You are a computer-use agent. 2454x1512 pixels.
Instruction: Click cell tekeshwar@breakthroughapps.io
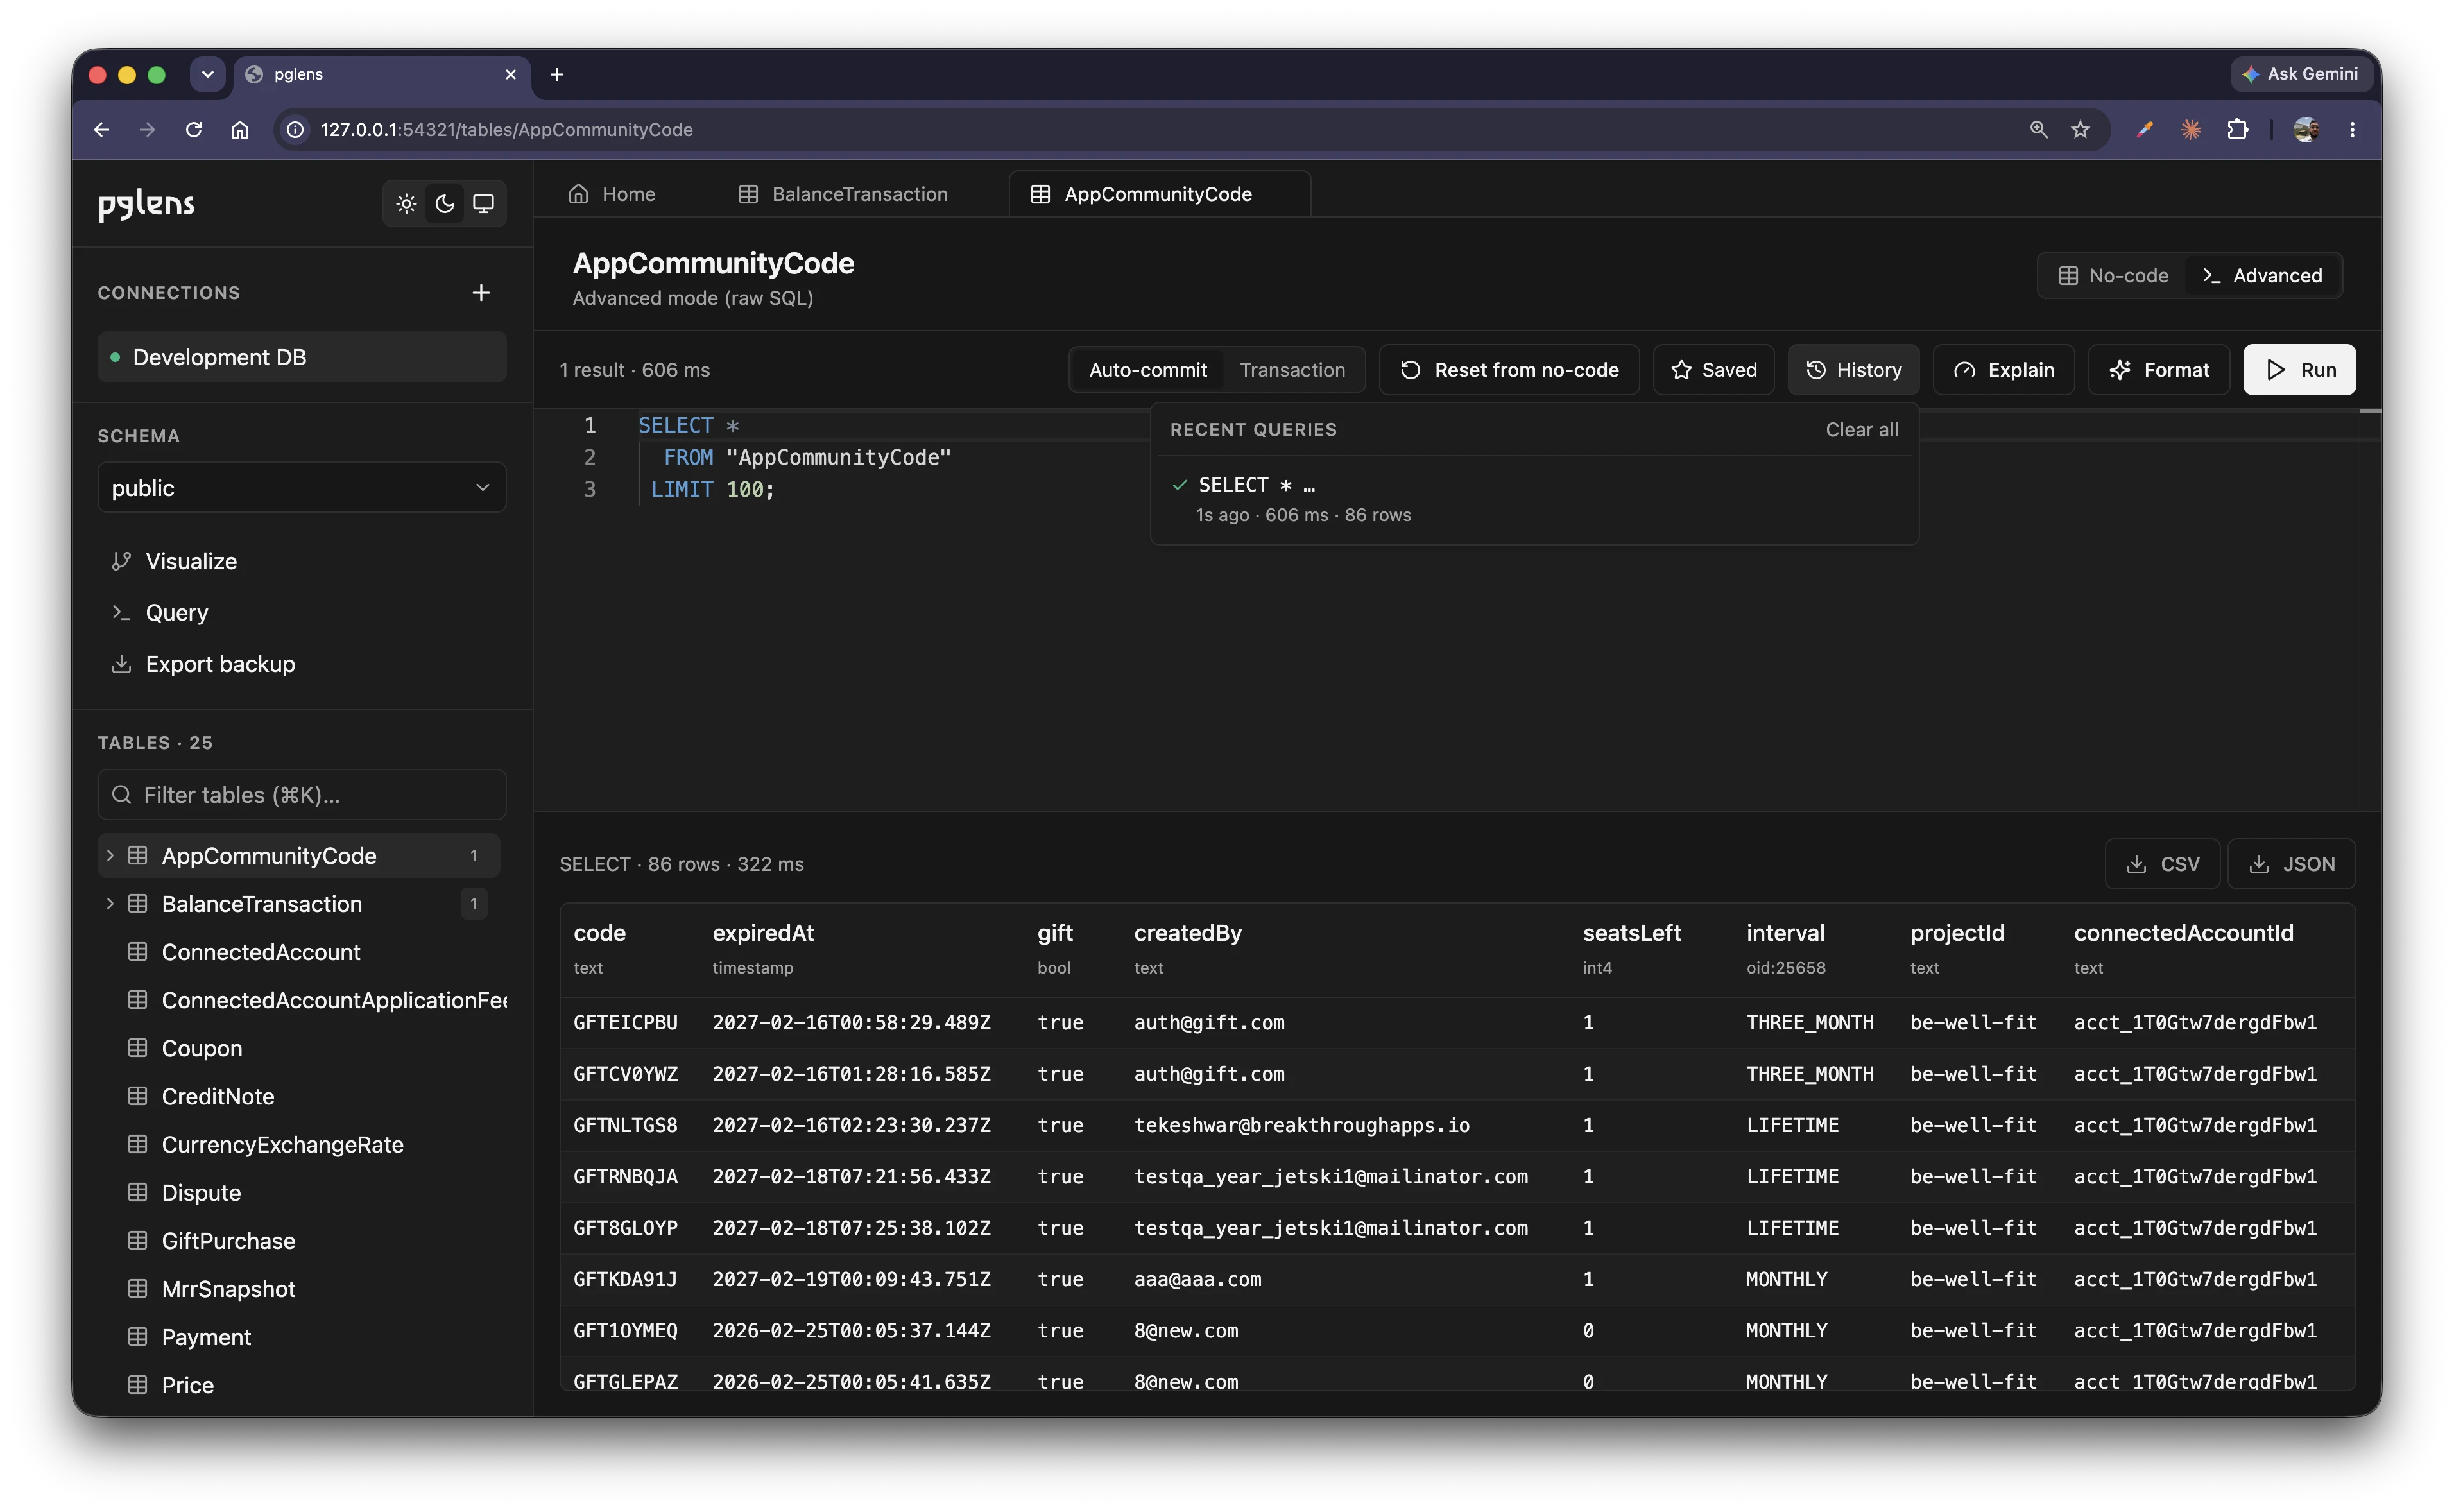click(x=1301, y=1125)
